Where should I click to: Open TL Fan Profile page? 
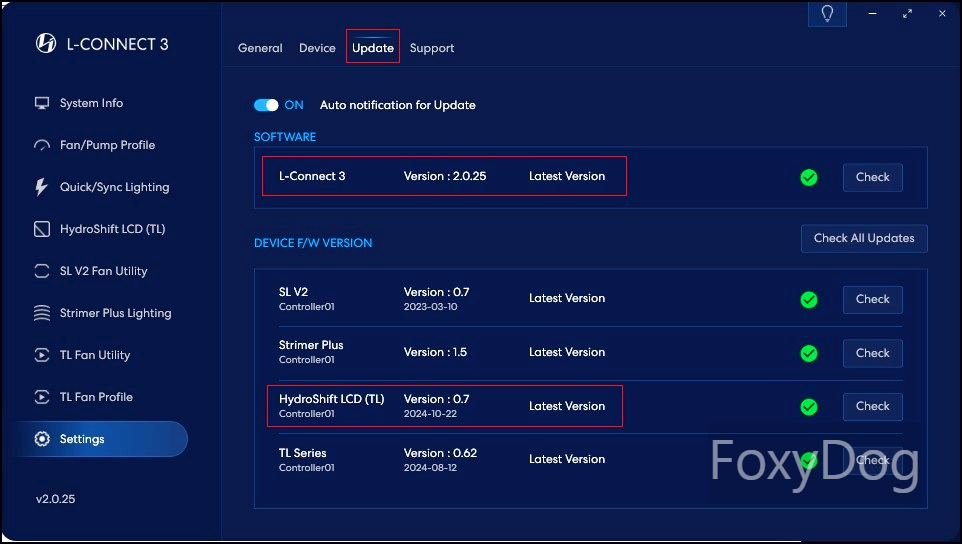pyautogui.click(x=96, y=397)
